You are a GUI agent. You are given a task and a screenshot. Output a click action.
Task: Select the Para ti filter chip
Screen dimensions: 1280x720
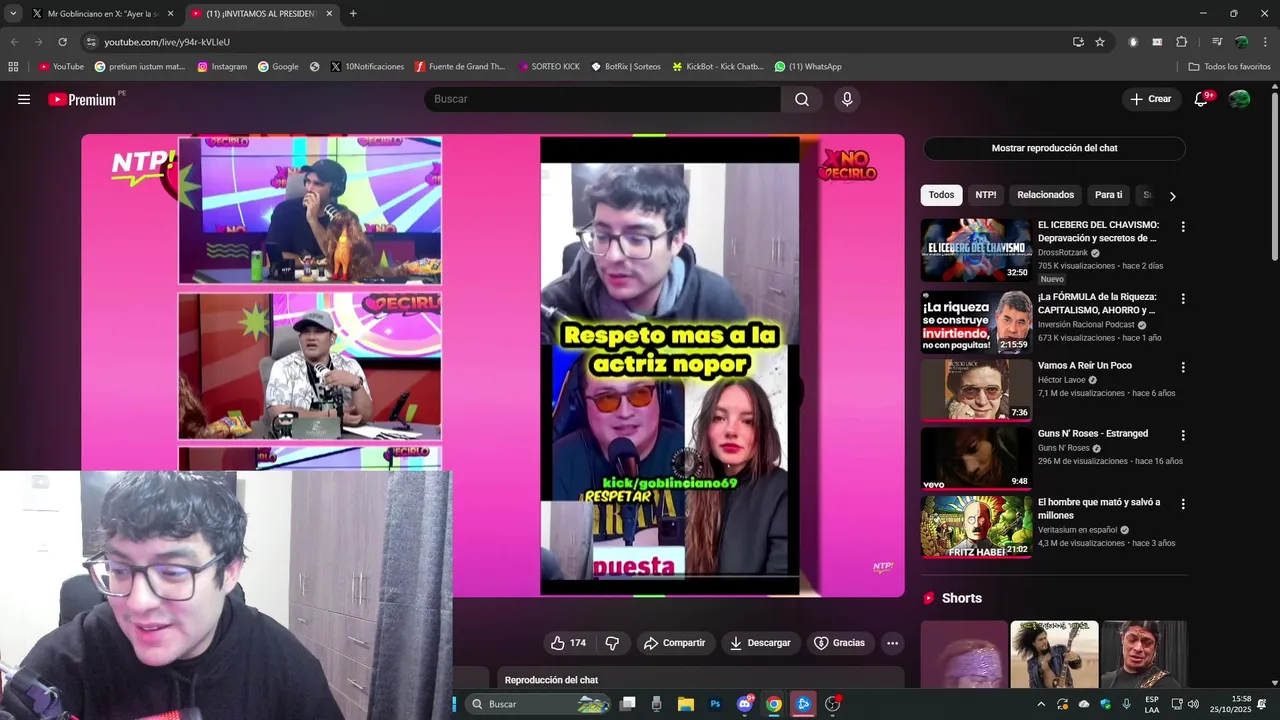coord(1108,195)
